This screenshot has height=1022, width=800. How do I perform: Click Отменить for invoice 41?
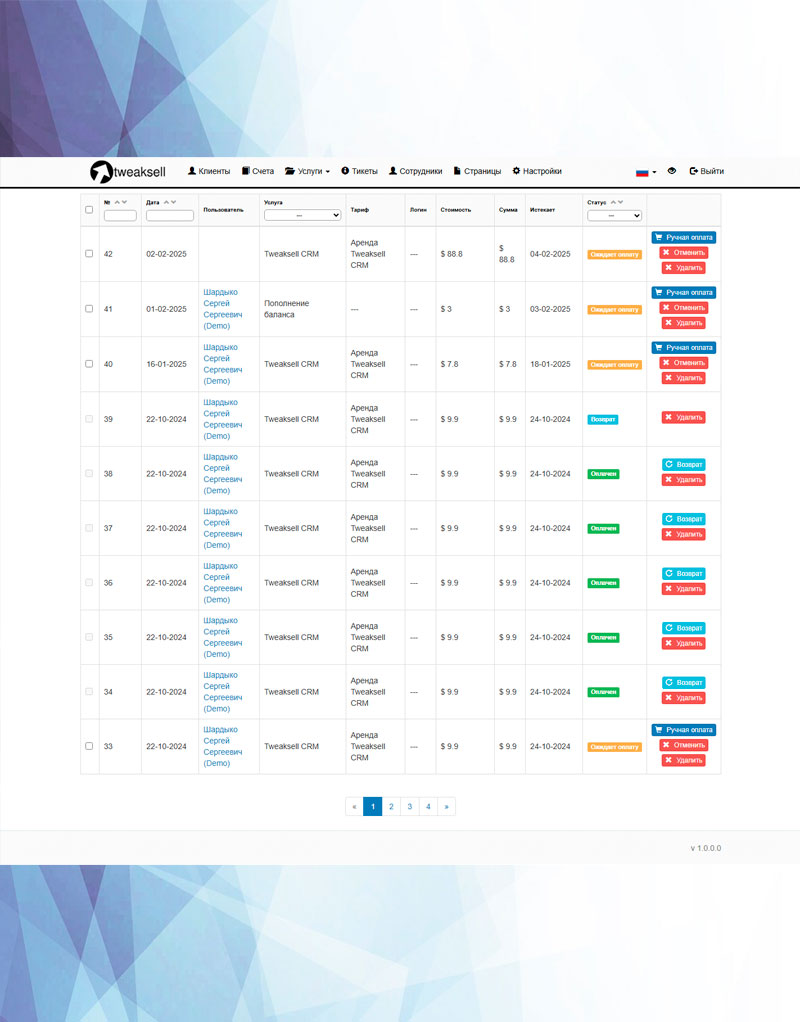[x=683, y=308]
